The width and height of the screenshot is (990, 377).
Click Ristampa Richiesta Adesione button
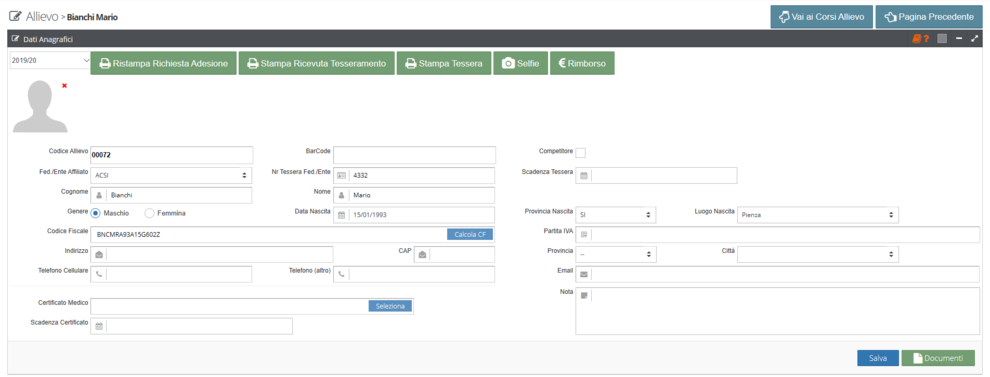[x=164, y=63]
